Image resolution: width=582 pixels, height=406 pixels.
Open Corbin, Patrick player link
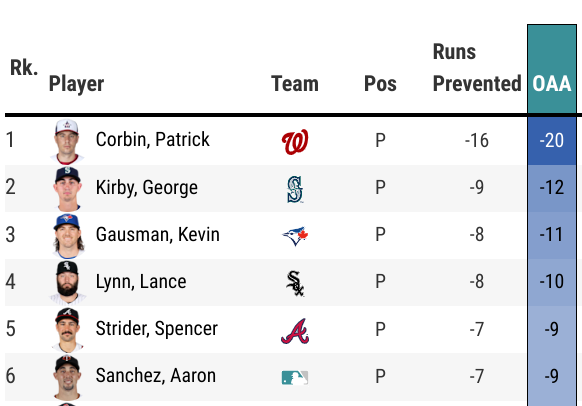153,140
